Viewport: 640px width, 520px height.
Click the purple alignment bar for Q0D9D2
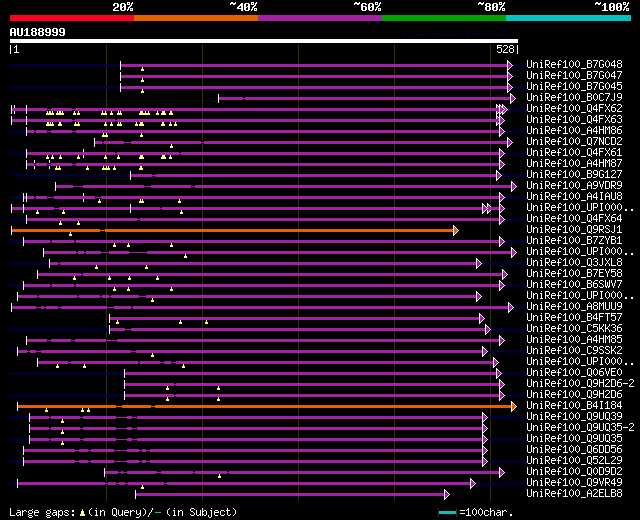coord(302,472)
